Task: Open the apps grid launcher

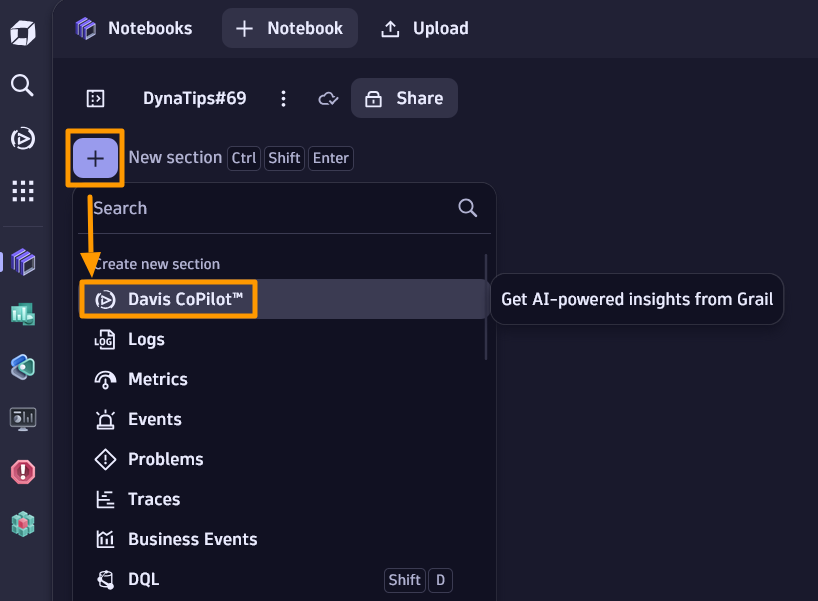Action: coord(23,191)
